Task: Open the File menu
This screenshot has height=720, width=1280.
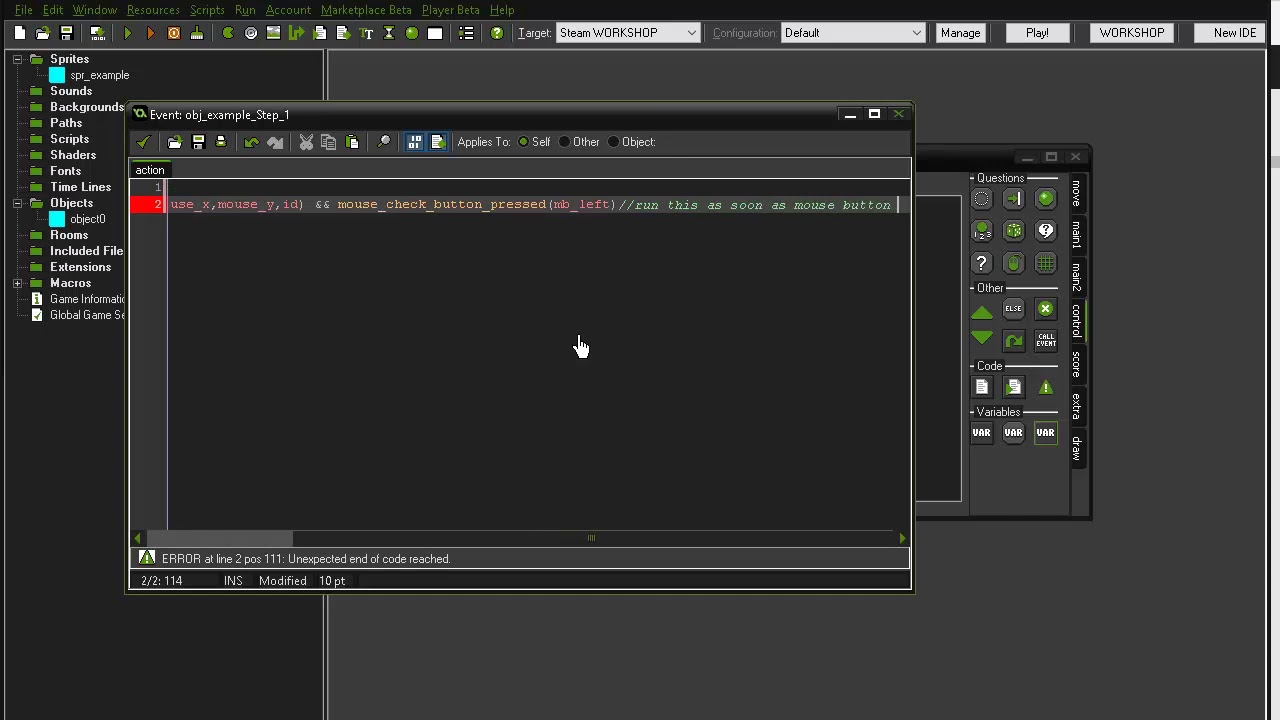Action: pos(24,10)
